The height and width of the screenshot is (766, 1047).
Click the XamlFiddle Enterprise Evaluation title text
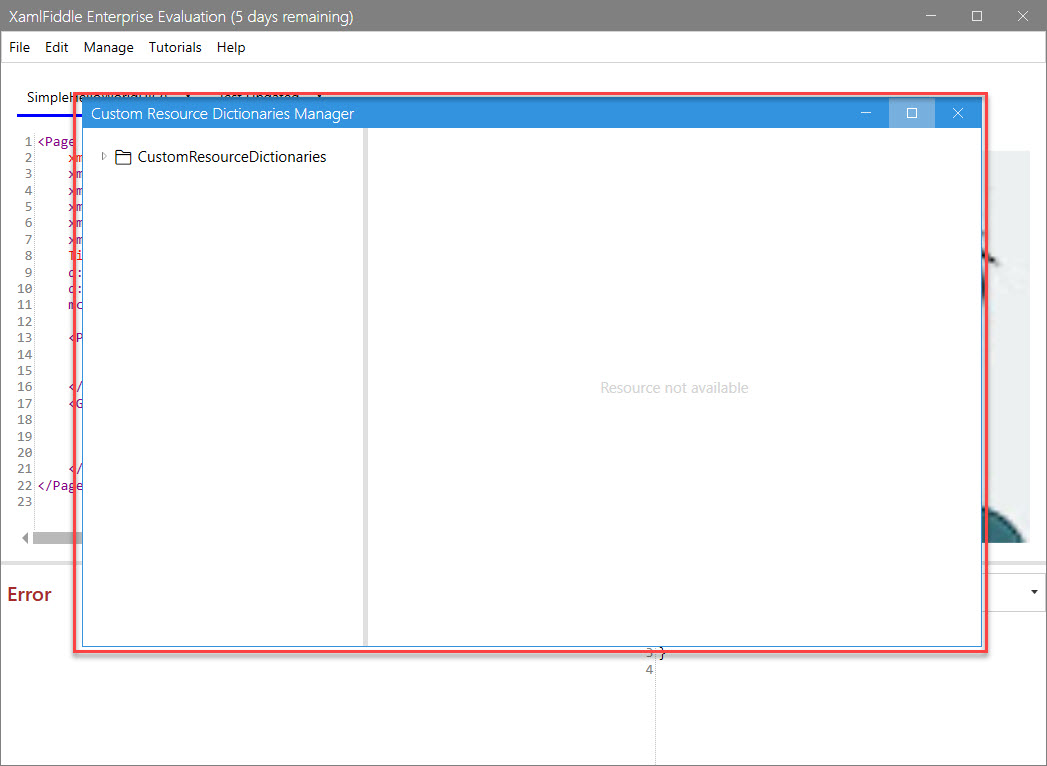181,17
